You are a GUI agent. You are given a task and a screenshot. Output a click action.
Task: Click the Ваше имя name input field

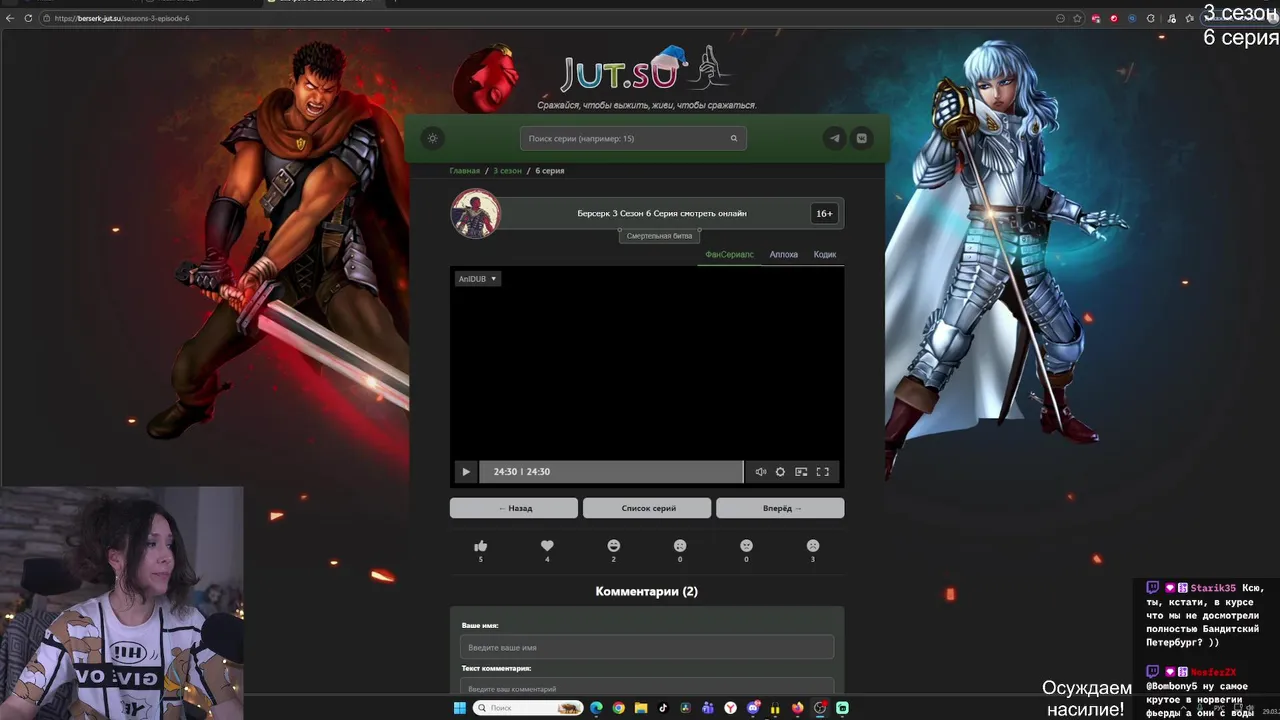(x=647, y=647)
